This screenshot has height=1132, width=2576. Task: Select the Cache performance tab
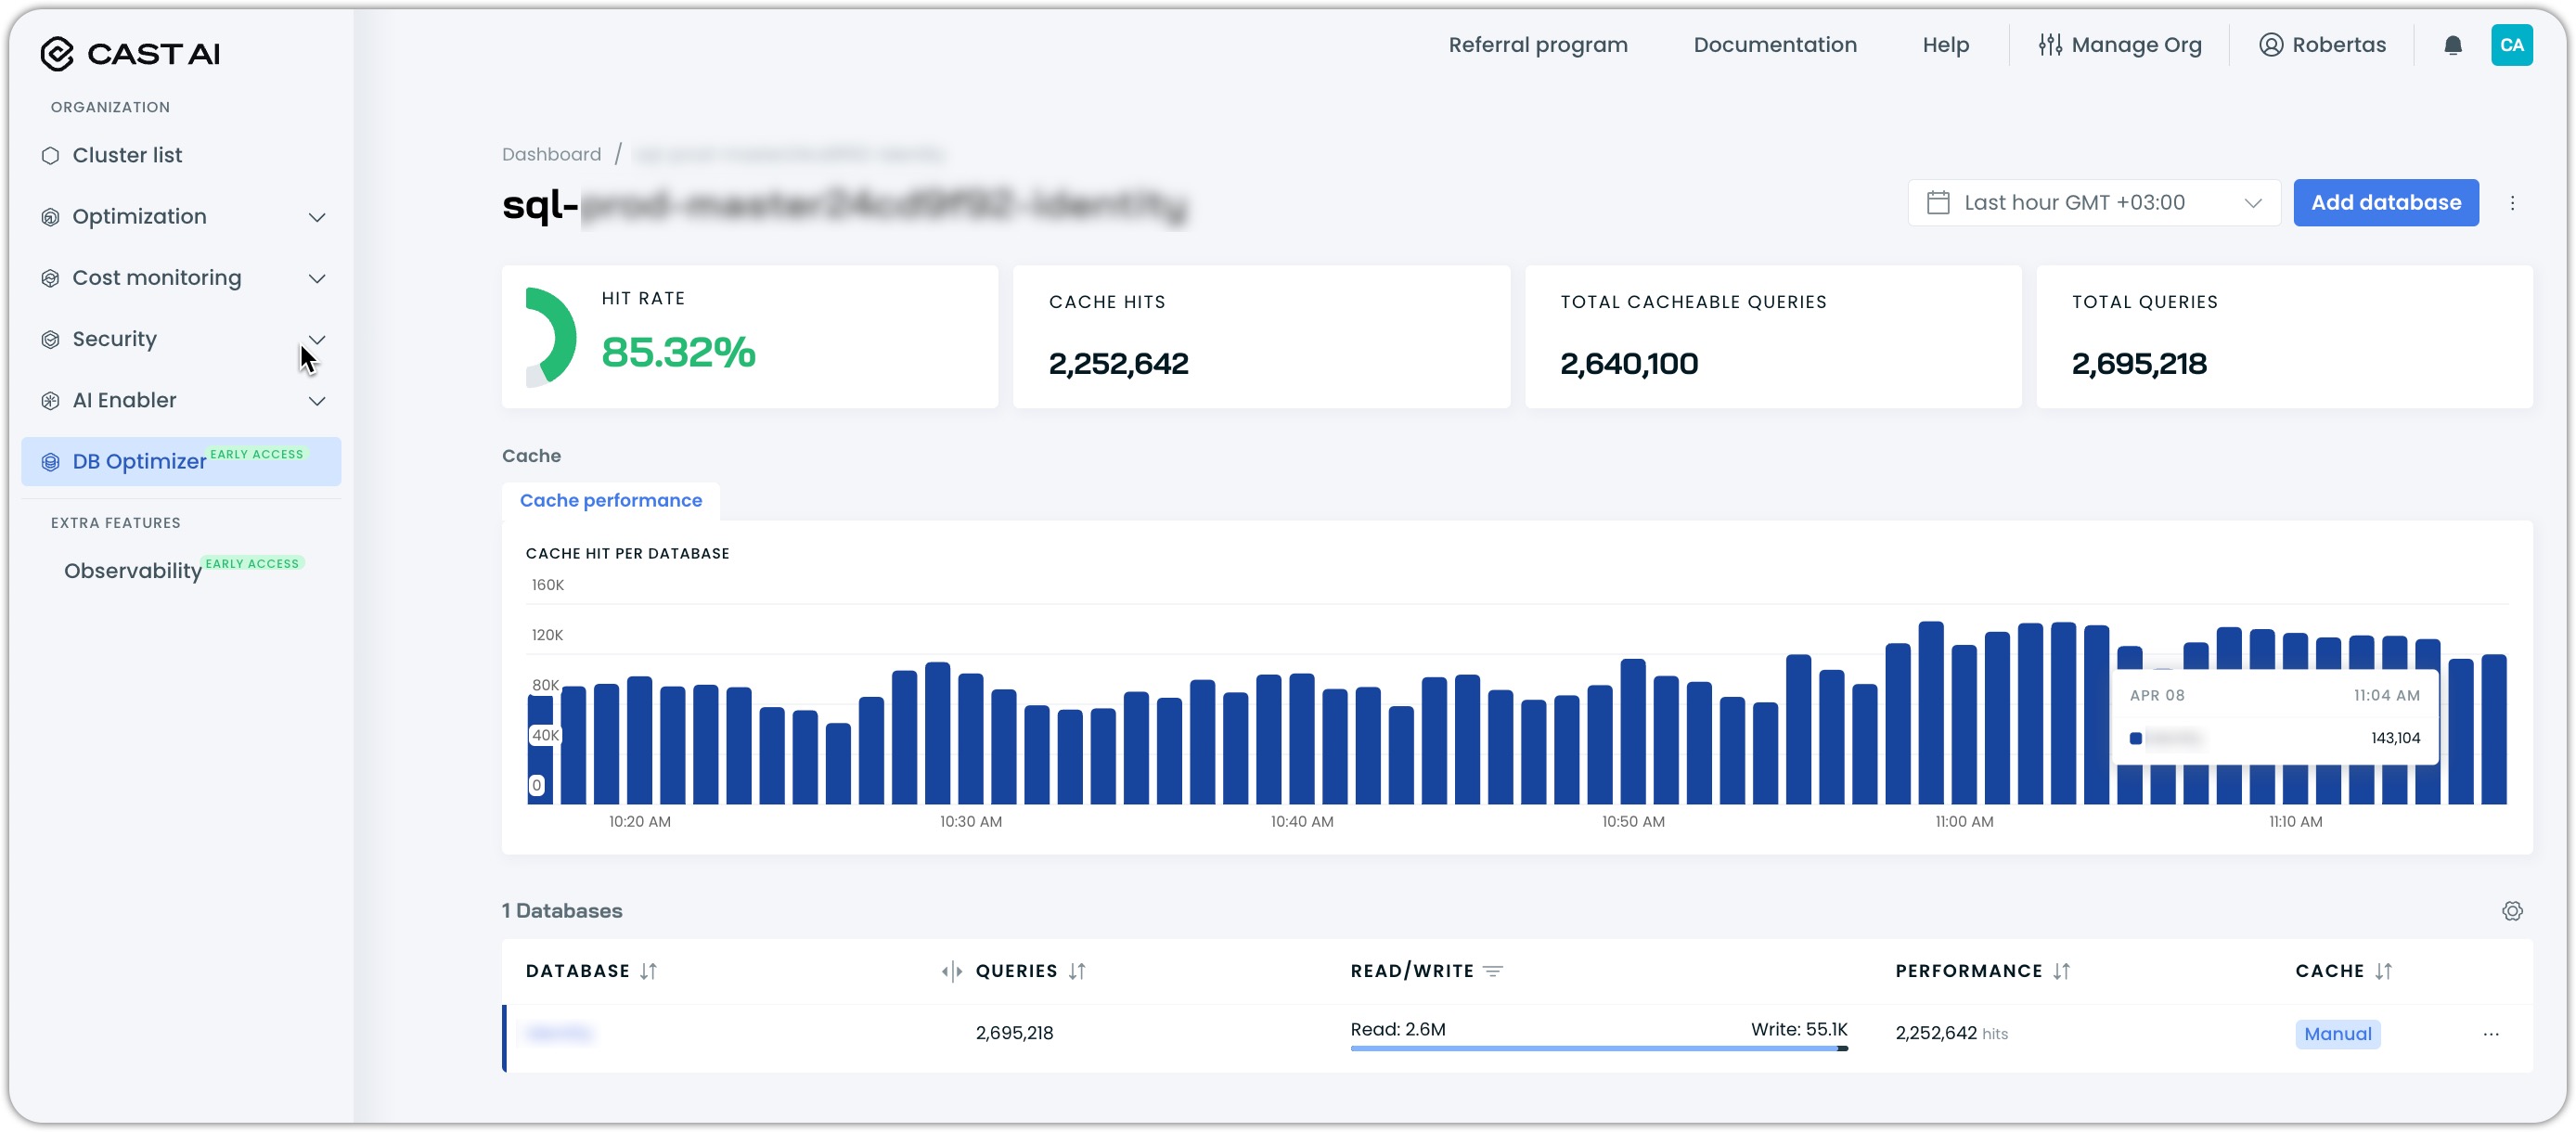point(610,500)
